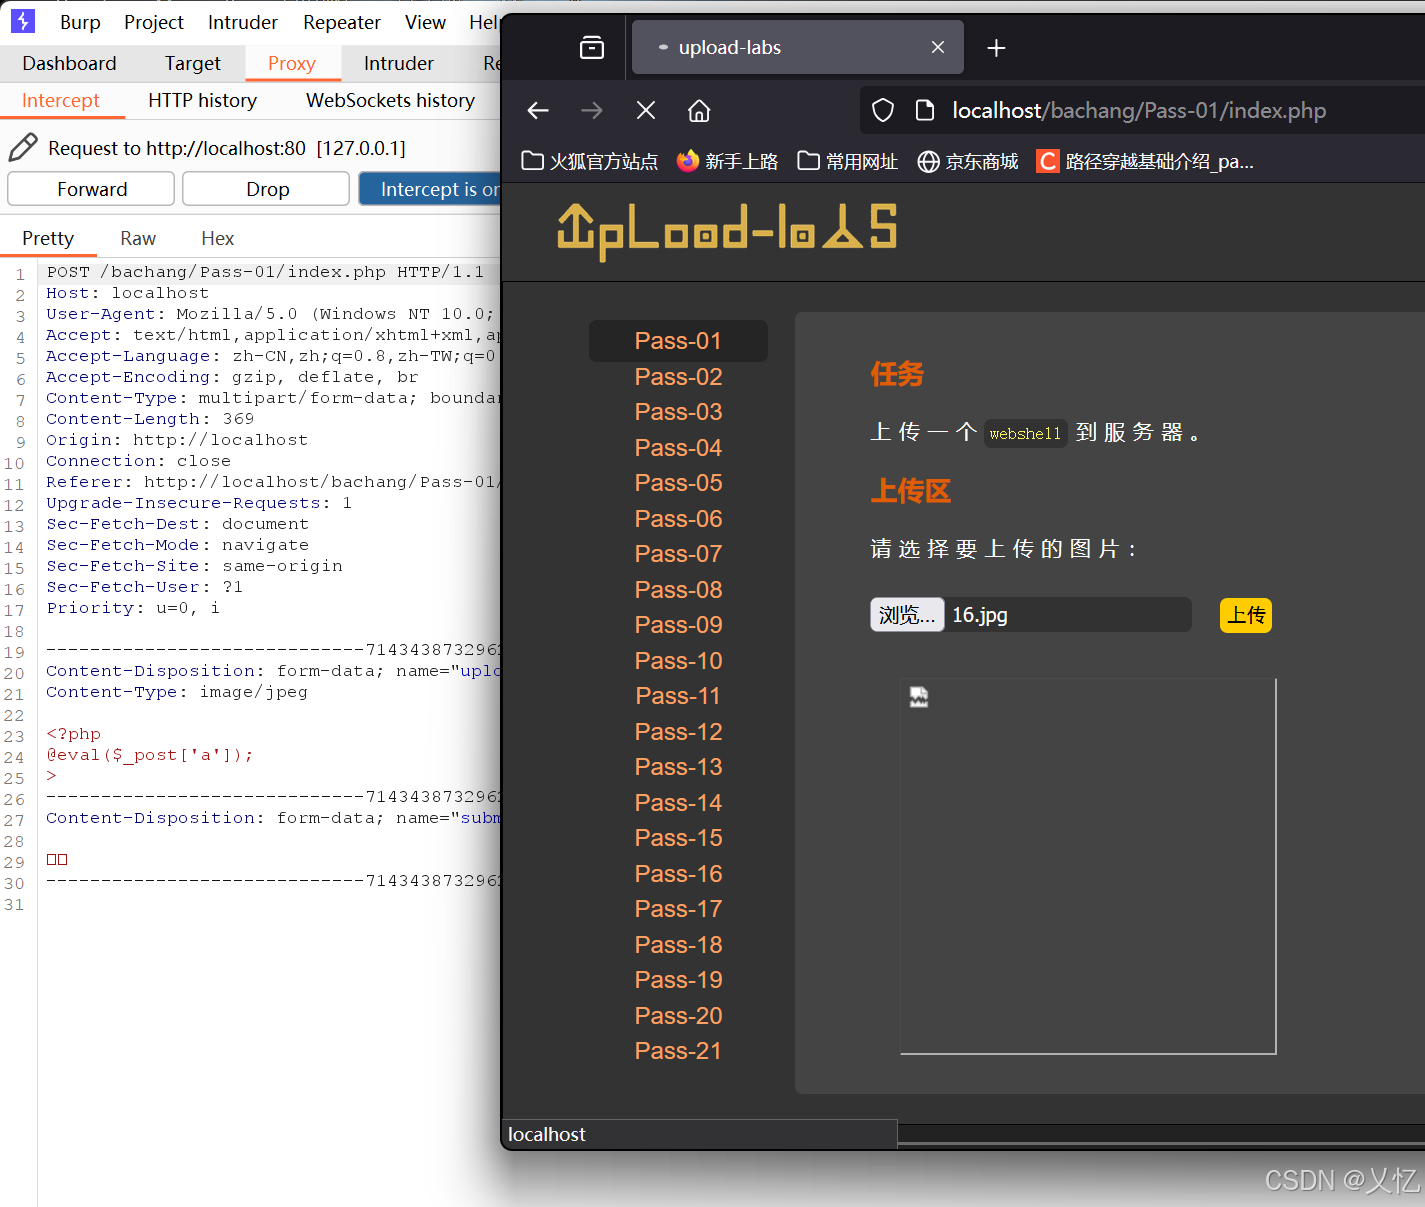The width and height of the screenshot is (1425, 1207).
Task: Open 常用网址 bookmark folder
Action: [x=847, y=161]
